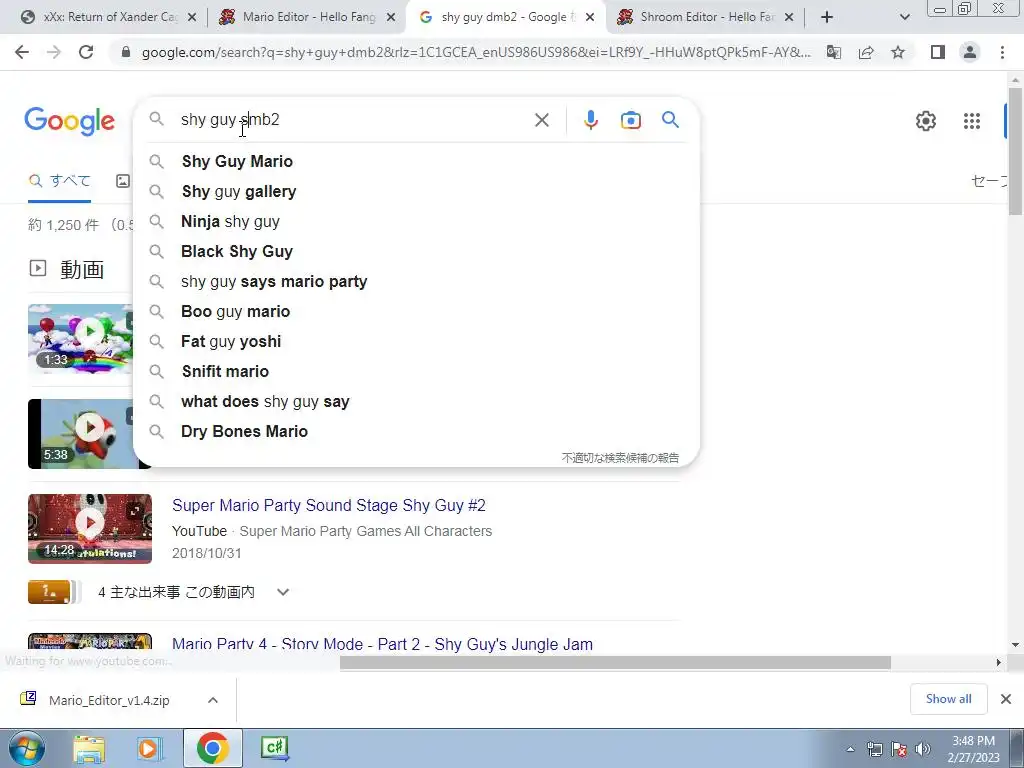Choose suggestion Ninja shy guy
This screenshot has width=1024, height=768.
(416, 221)
